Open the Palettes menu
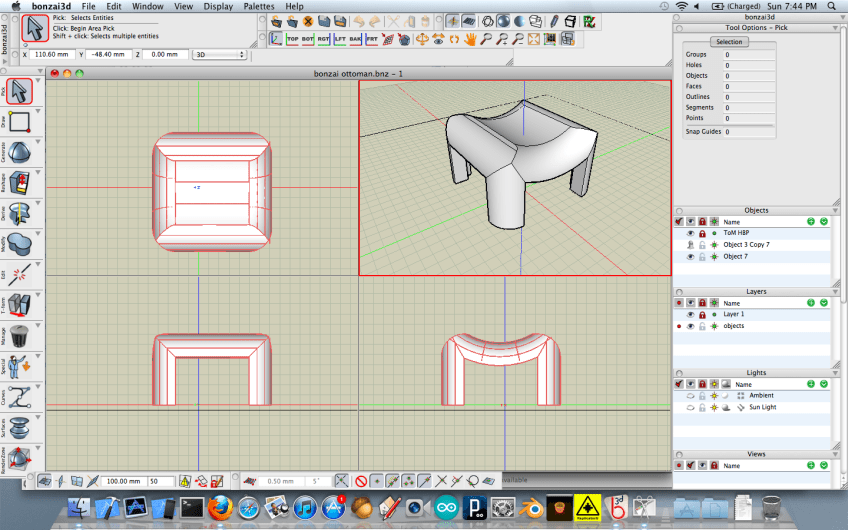Viewport: 848px width, 530px height. point(258,6)
